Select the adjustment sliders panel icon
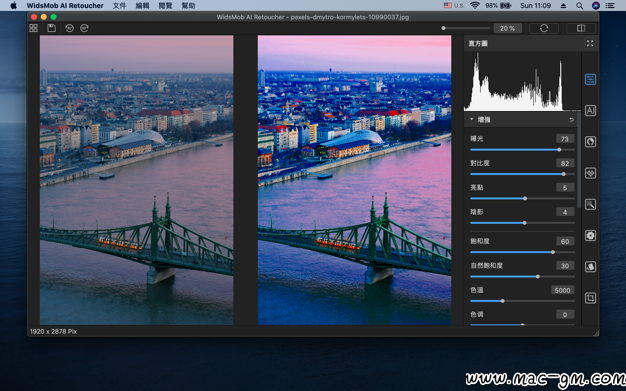626x391 pixels. [590, 79]
